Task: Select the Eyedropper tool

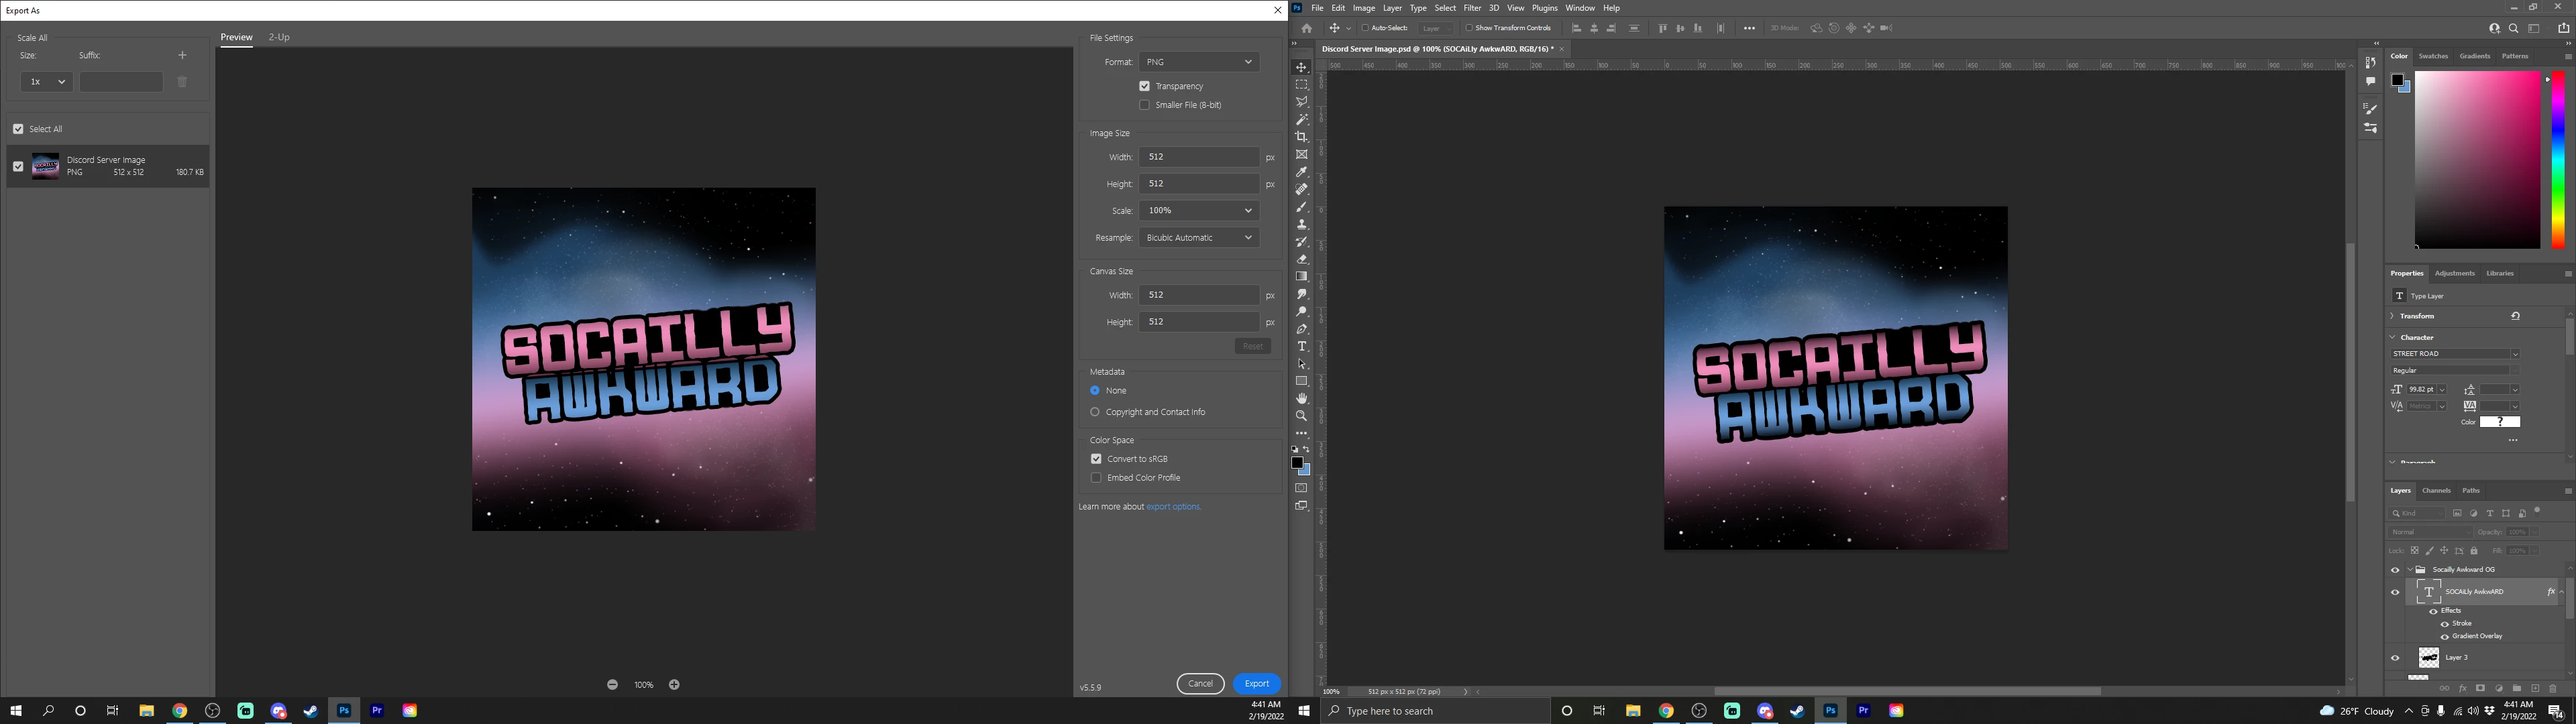Action: coord(1301,172)
